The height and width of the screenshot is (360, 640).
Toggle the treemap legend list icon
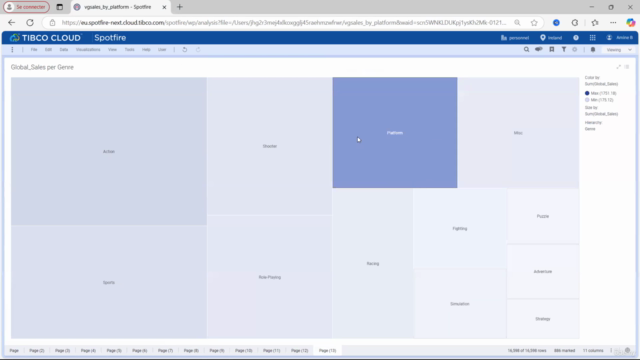(627, 67)
